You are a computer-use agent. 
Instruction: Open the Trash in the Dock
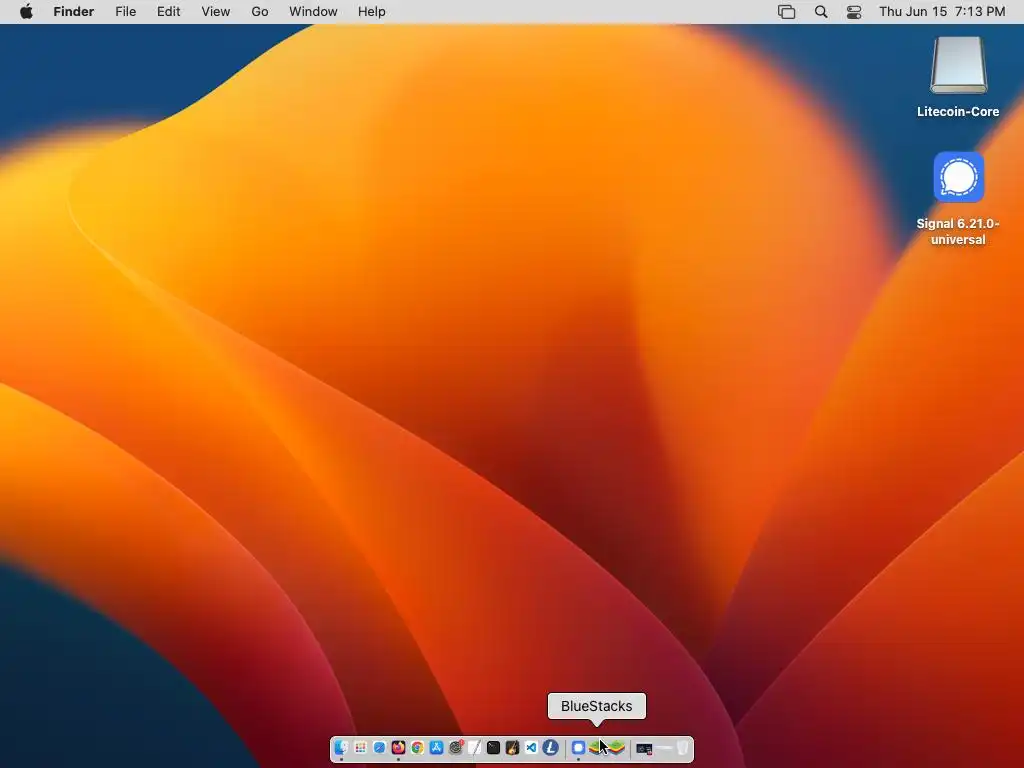pos(682,748)
